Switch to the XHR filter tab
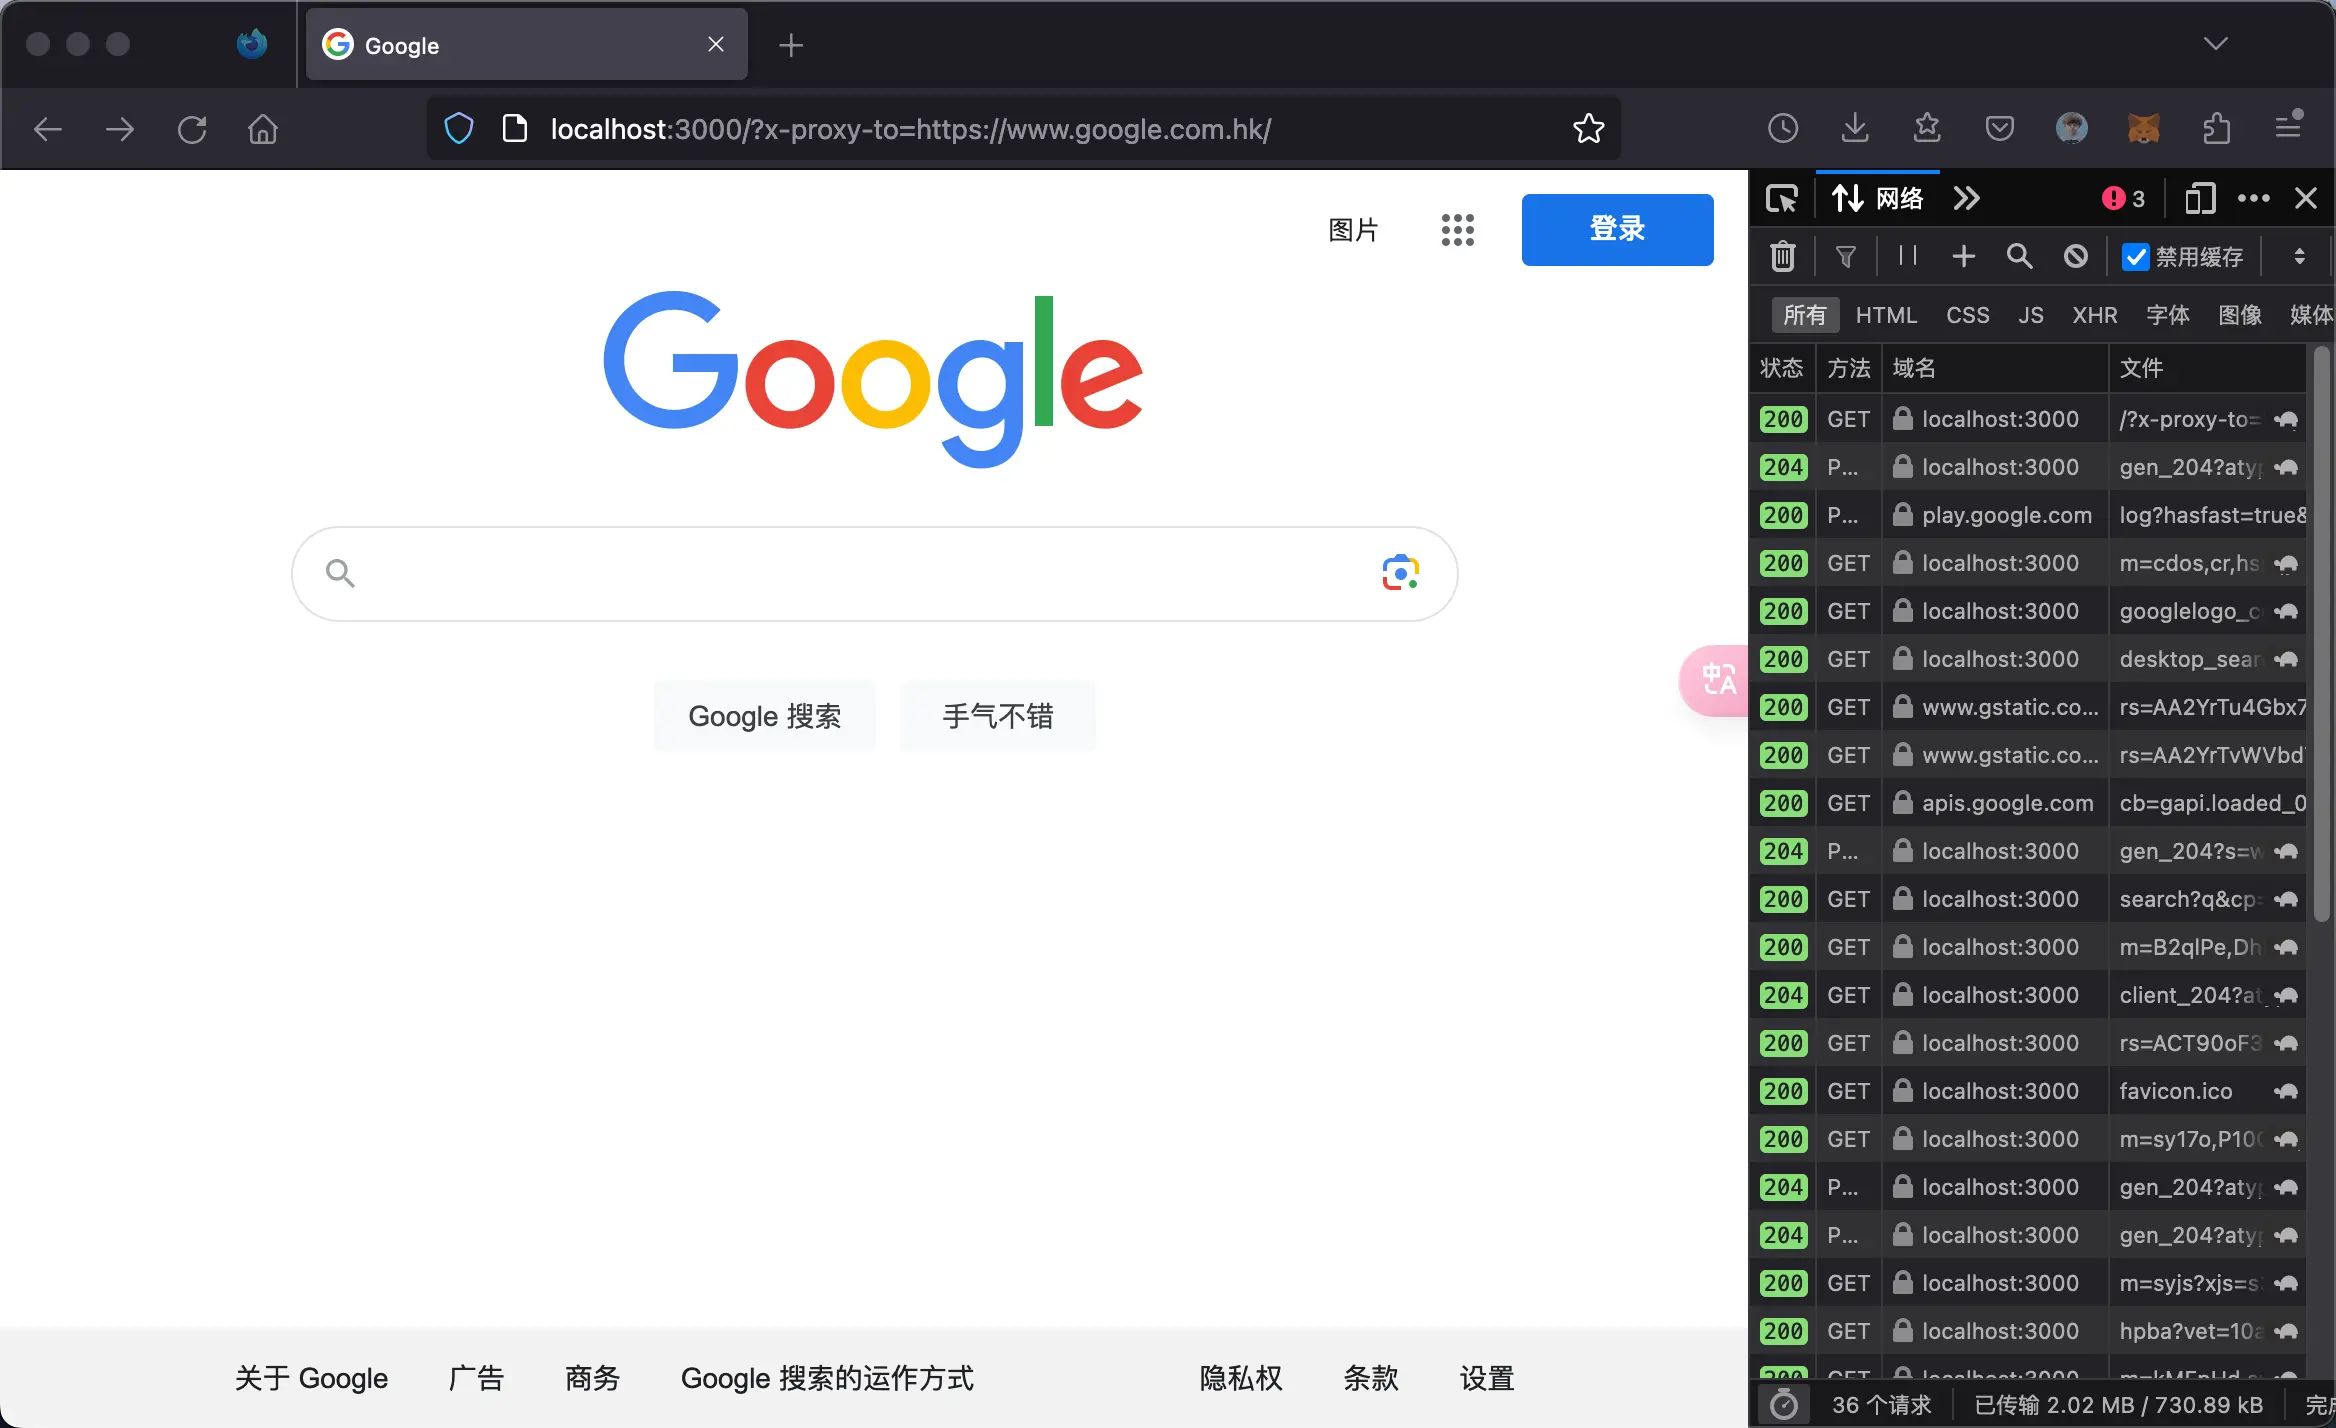2336x1428 pixels. pyautogui.click(x=2094, y=315)
